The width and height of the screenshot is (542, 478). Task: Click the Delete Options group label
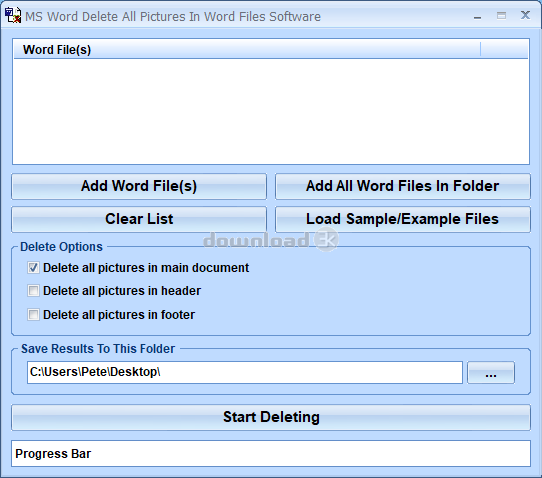tap(62, 247)
